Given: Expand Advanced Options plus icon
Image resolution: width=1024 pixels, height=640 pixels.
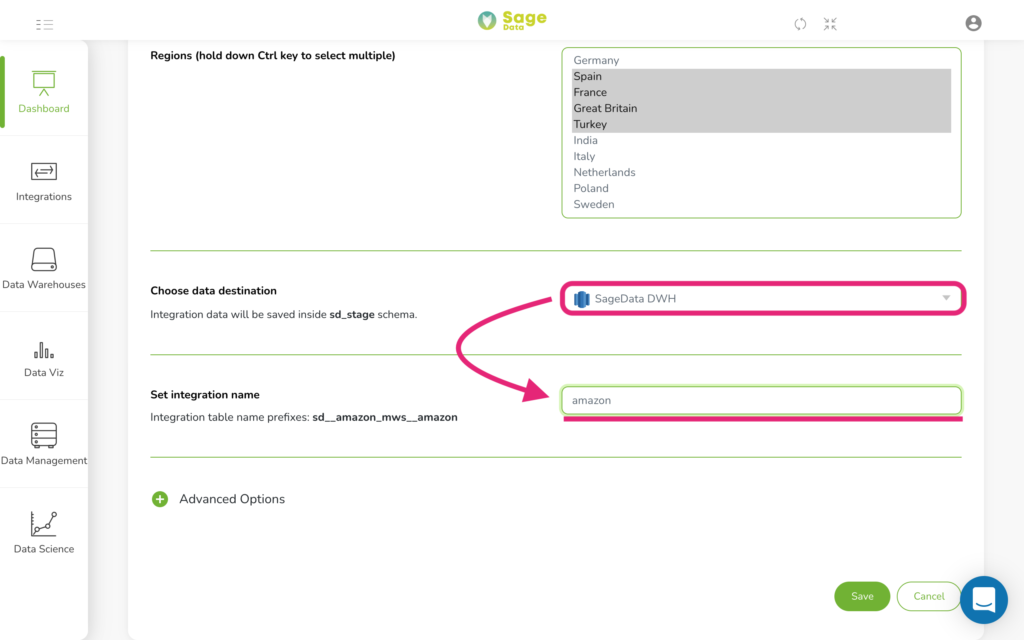Looking at the screenshot, I should (160, 499).
